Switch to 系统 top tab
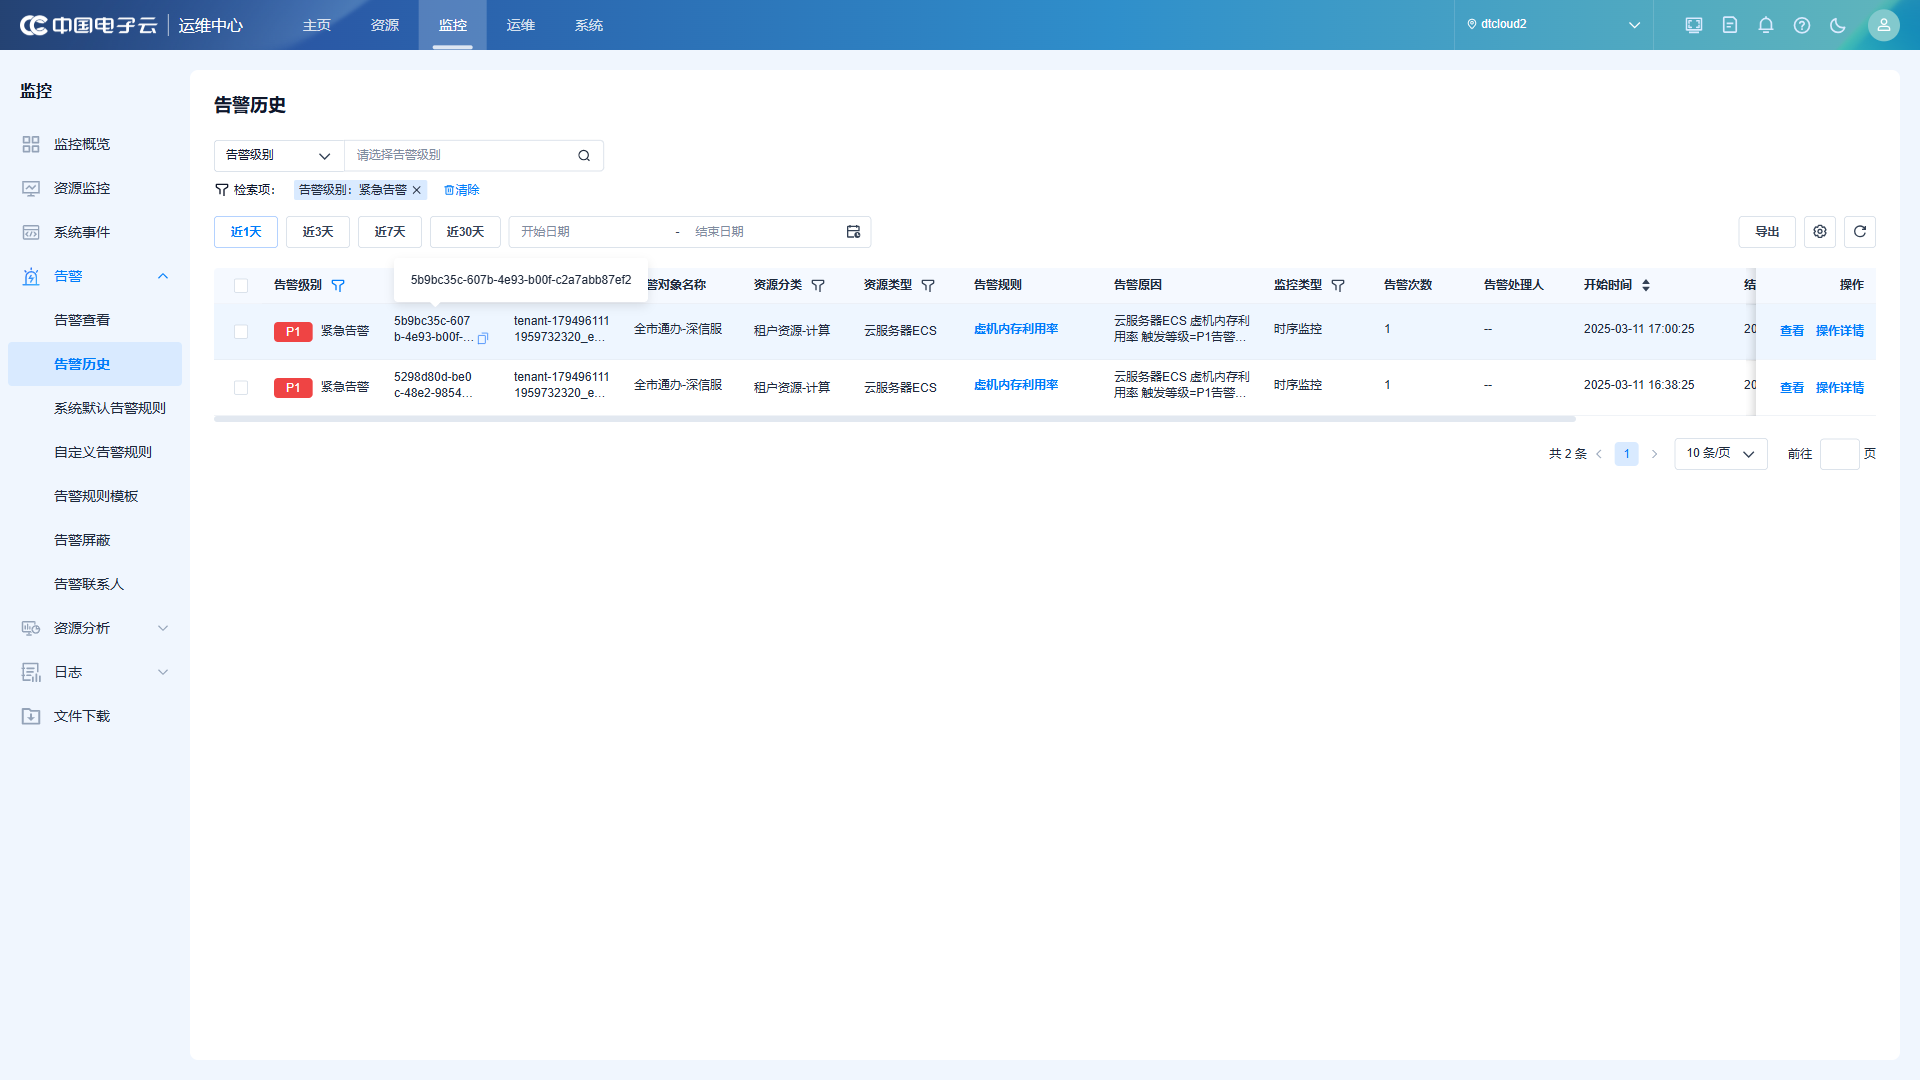 (589, 25)
